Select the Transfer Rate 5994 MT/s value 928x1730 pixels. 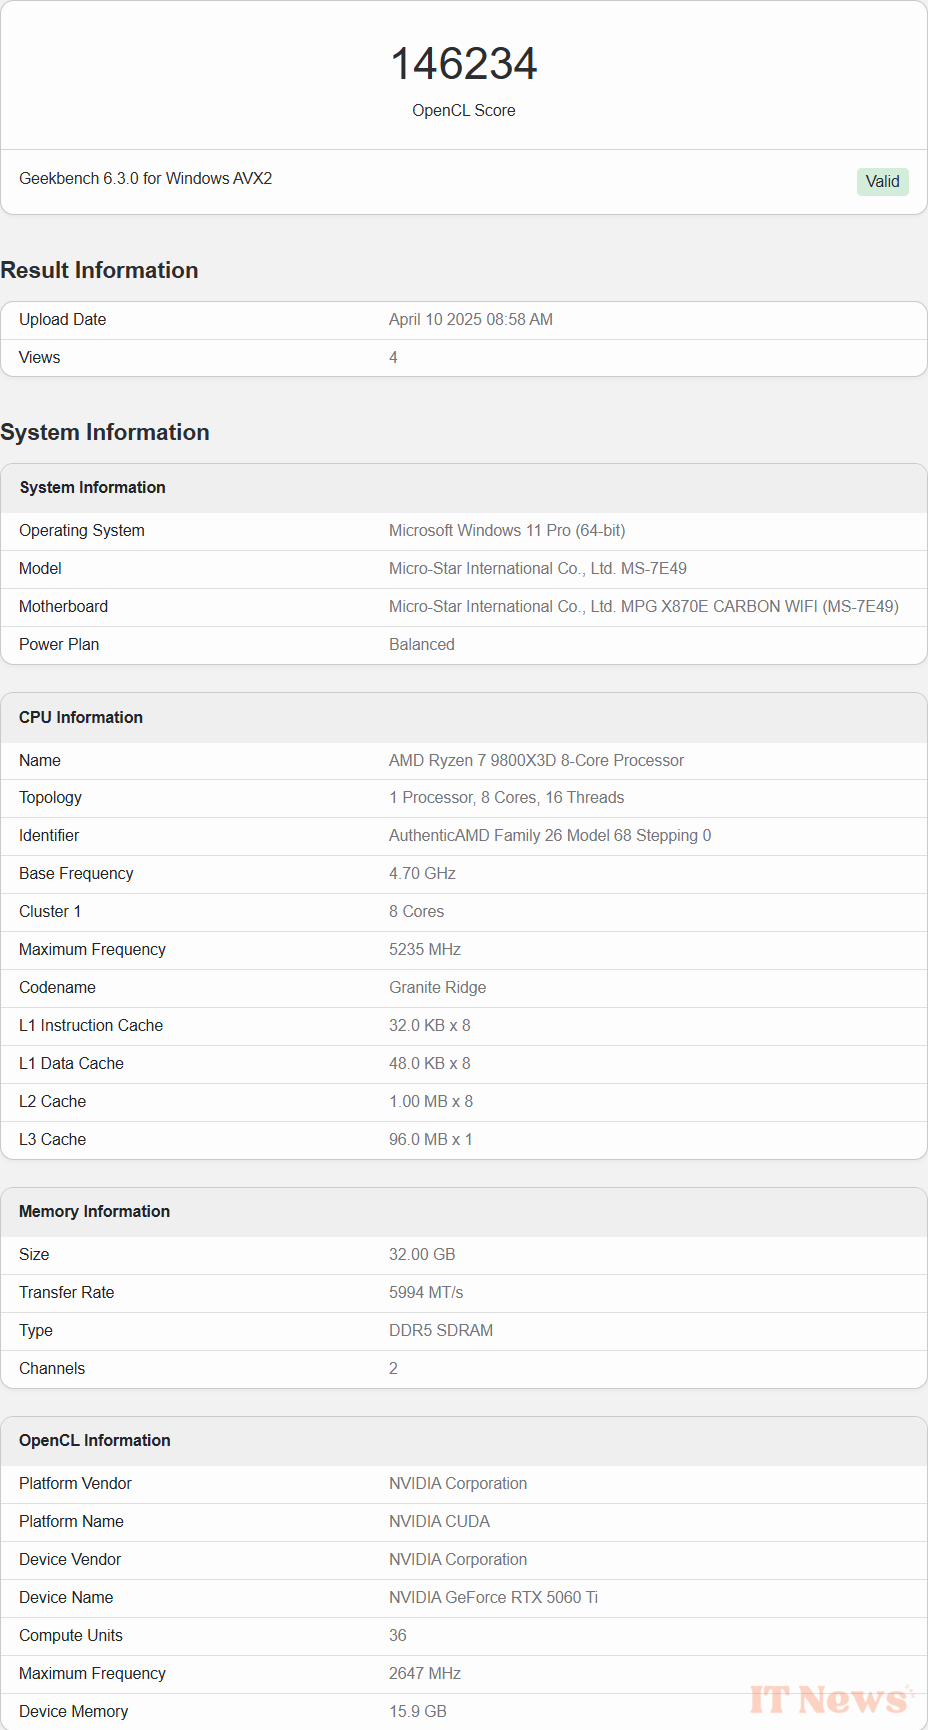coord(426,1293)
